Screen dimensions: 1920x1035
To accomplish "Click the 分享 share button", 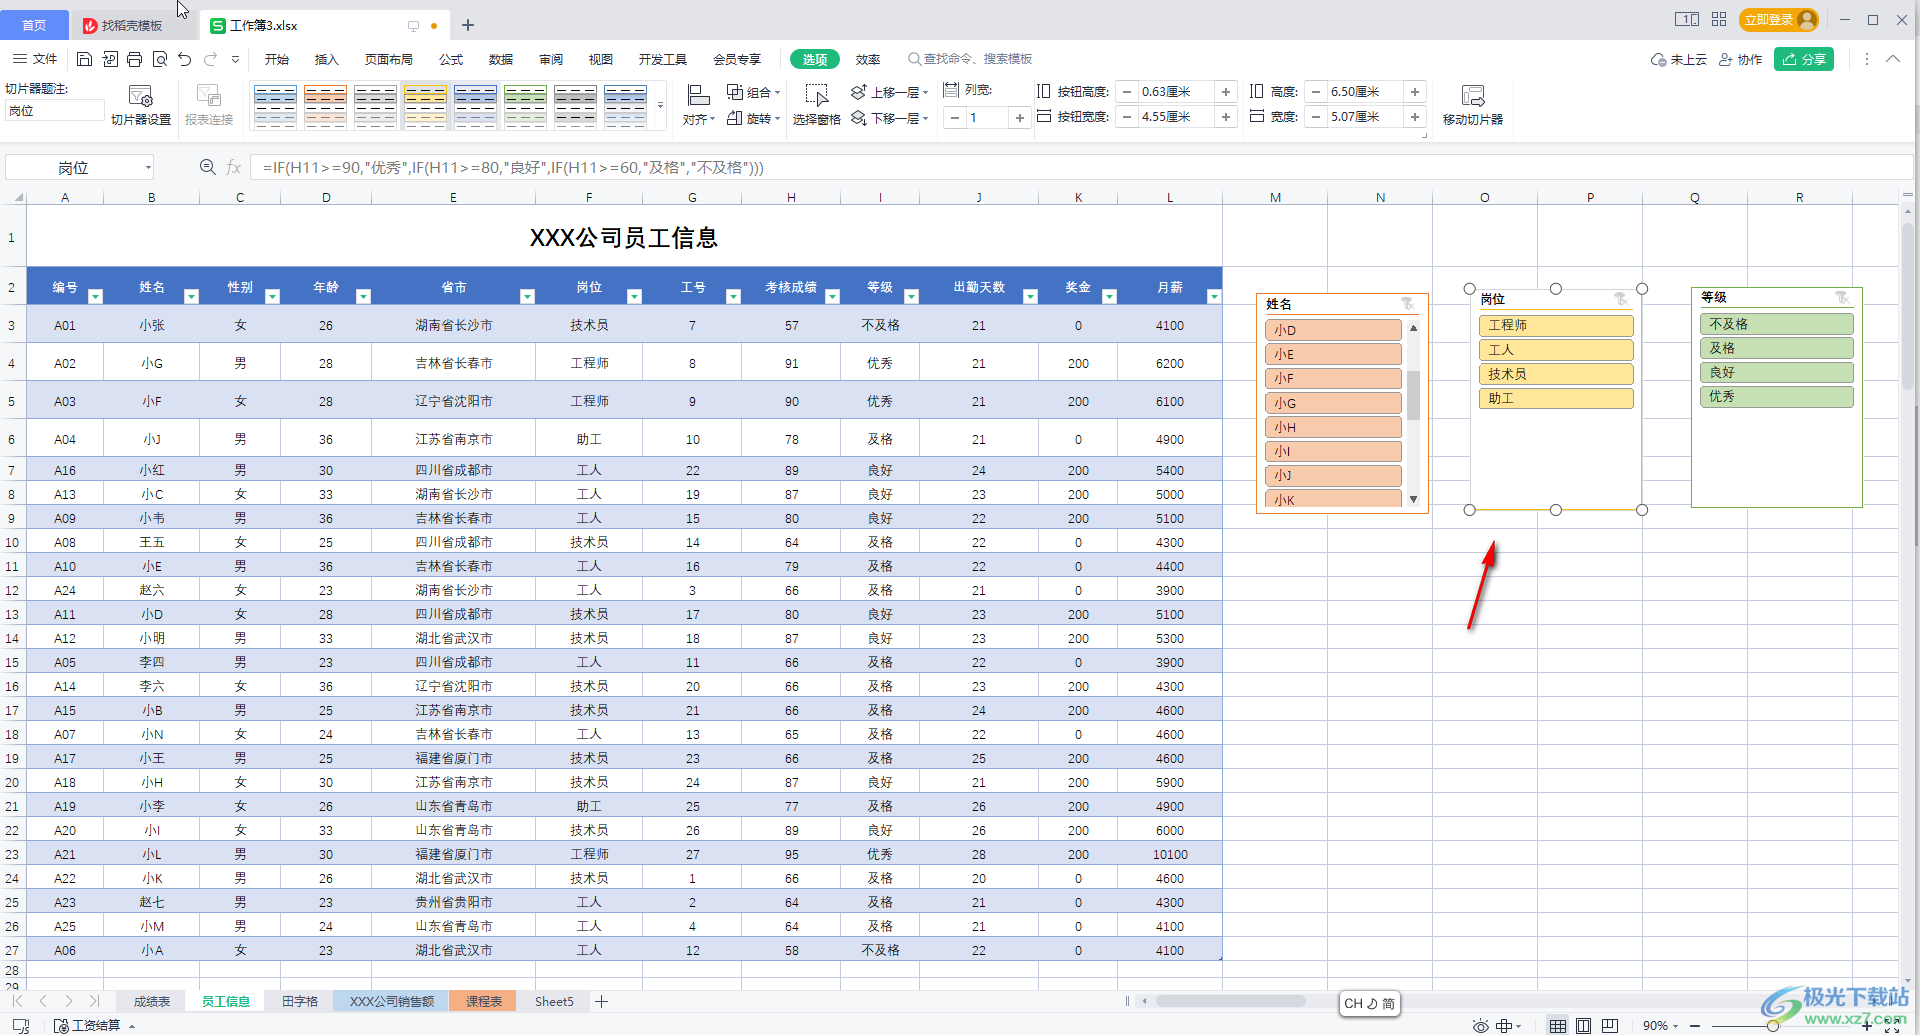I will tap(1804, 59).
